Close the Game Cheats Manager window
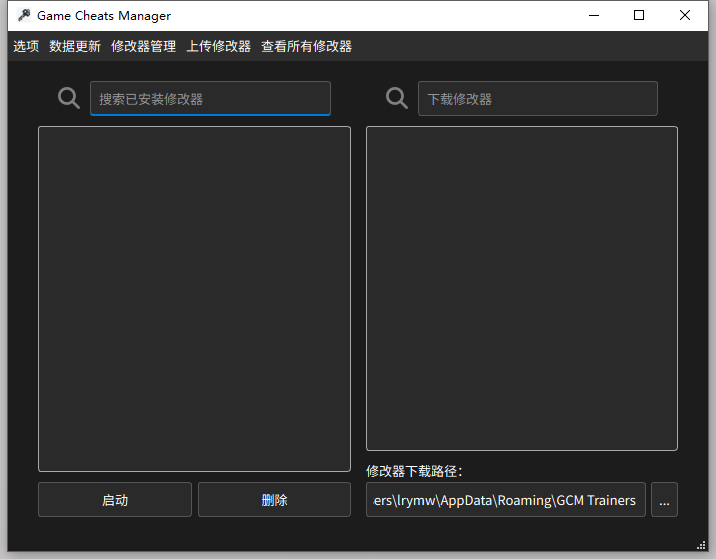Screen dimensions: 716x559 coord(685,15)
